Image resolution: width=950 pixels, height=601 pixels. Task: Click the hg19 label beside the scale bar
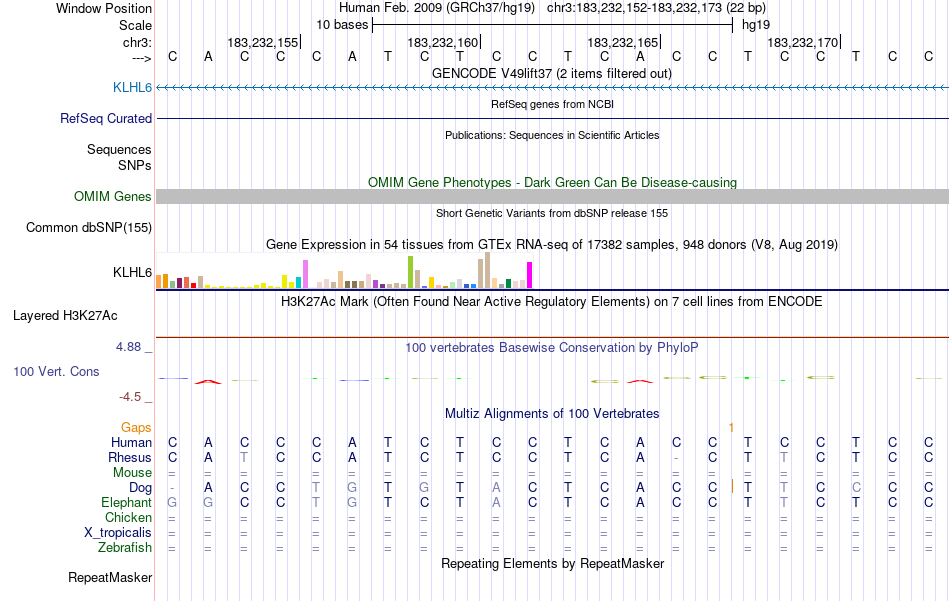point(756,25)
